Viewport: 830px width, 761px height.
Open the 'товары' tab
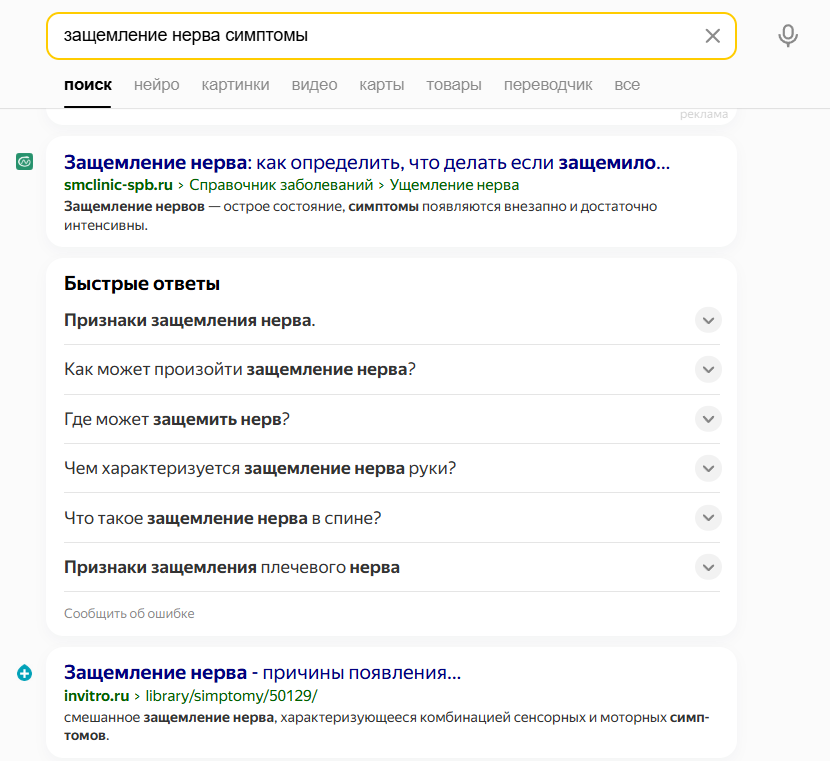pyautogui.click(x=454, y=85)
